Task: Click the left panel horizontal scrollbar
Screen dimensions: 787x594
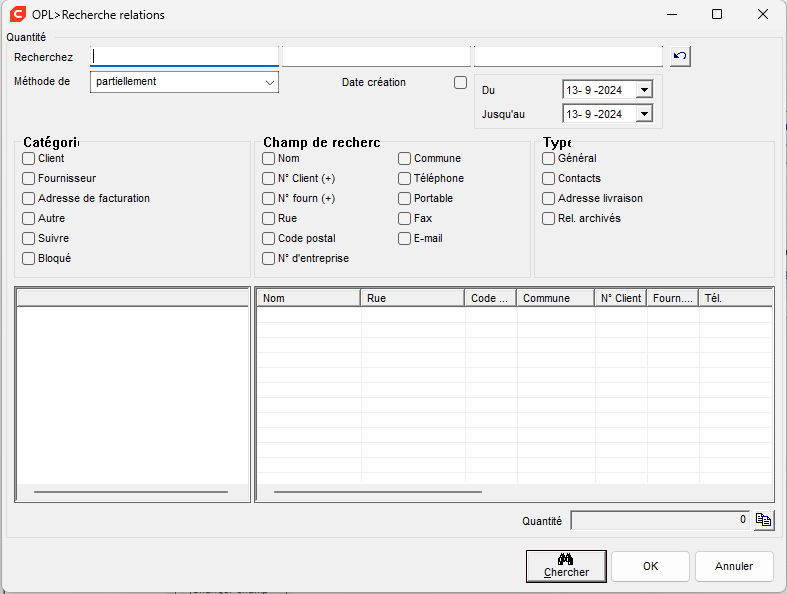Action: pos(131,492)
